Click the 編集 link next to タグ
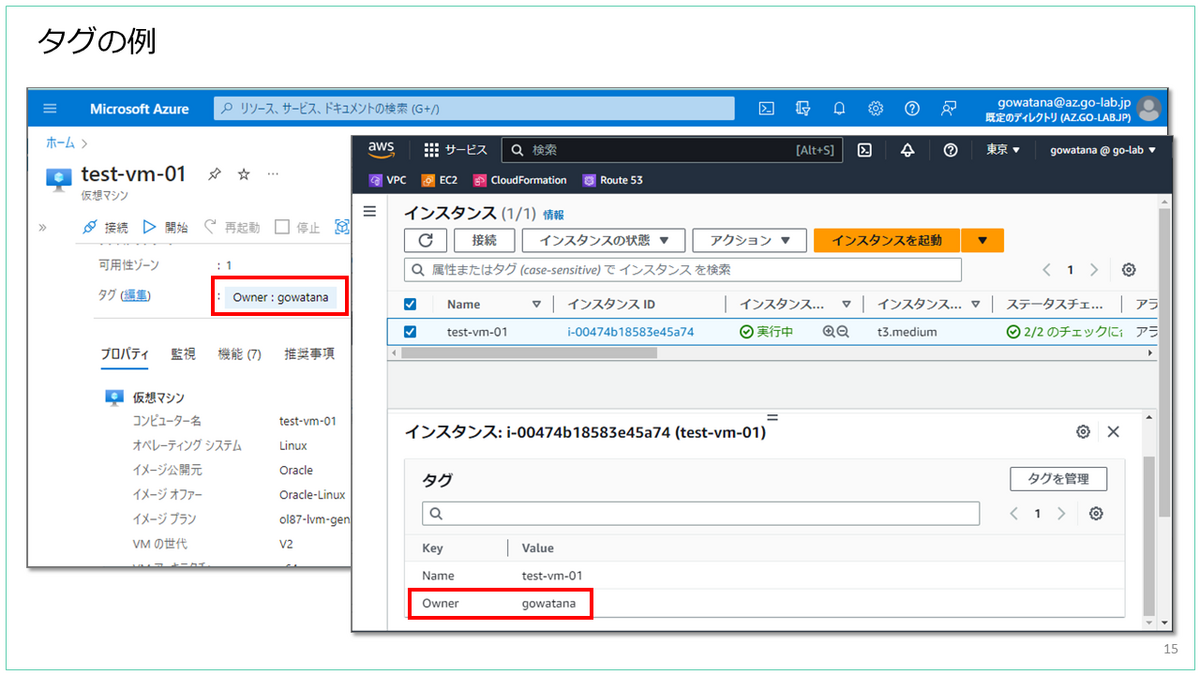Viewport: 1200px width, 675px height. click(136, 296)
